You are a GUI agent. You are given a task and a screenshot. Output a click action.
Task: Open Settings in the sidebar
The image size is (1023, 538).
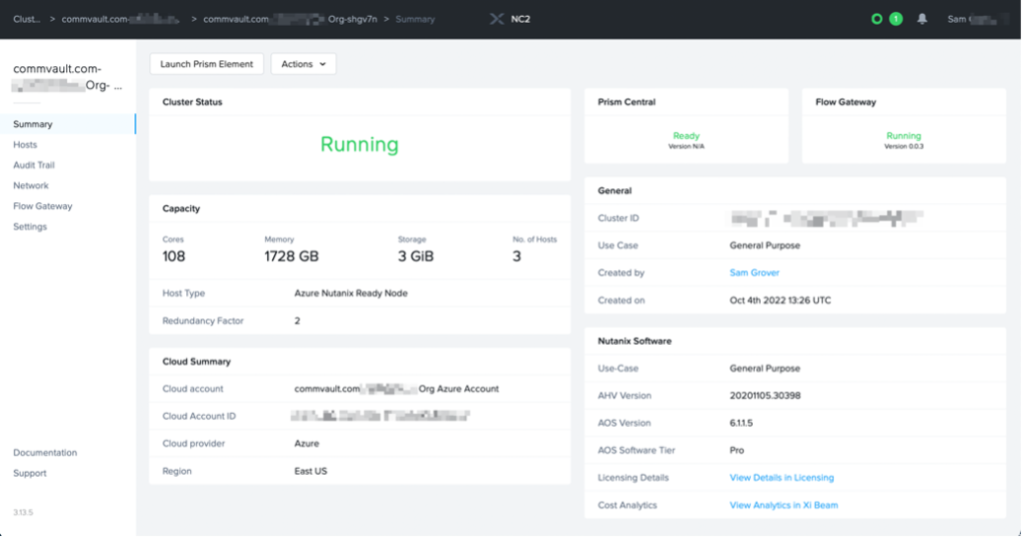[30, 227]
